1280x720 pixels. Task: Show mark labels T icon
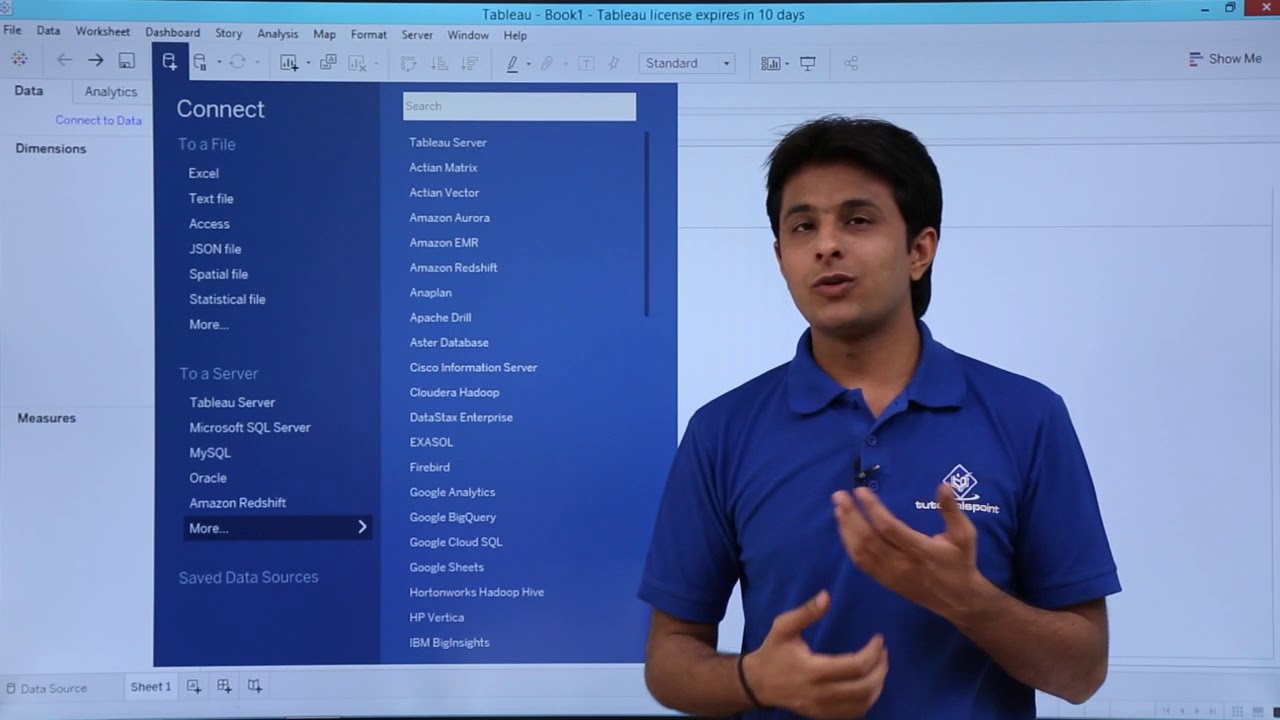[x=586, y=63]
